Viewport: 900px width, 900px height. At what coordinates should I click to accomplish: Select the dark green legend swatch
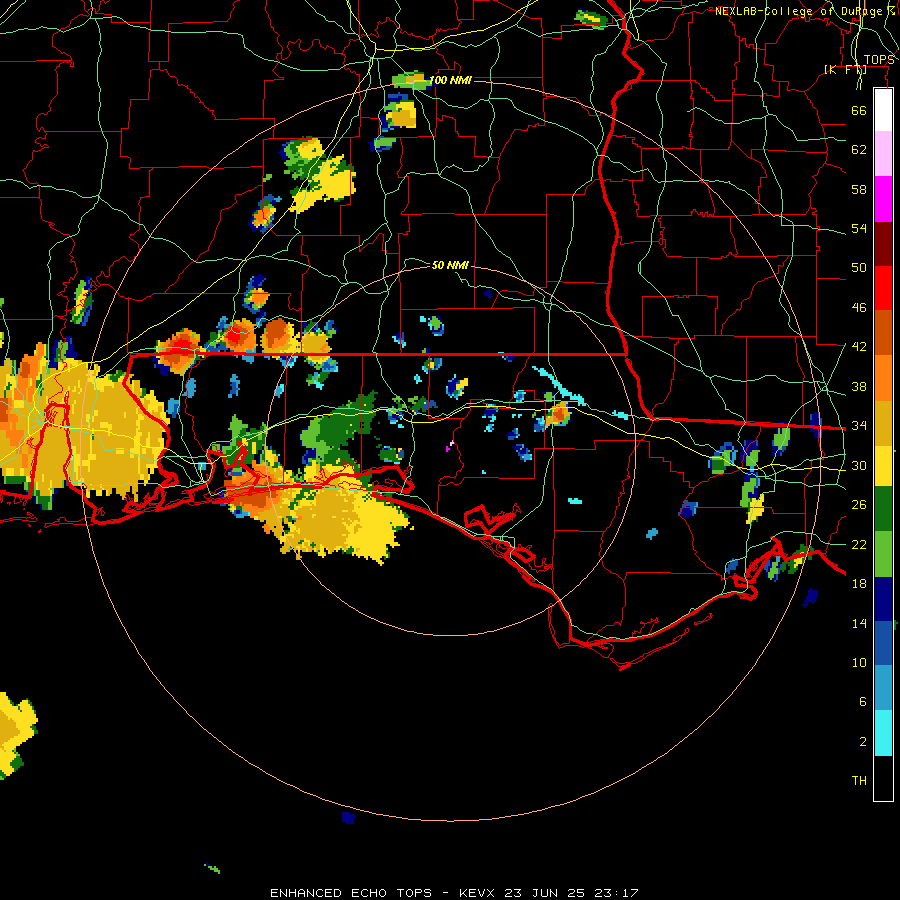883,509
